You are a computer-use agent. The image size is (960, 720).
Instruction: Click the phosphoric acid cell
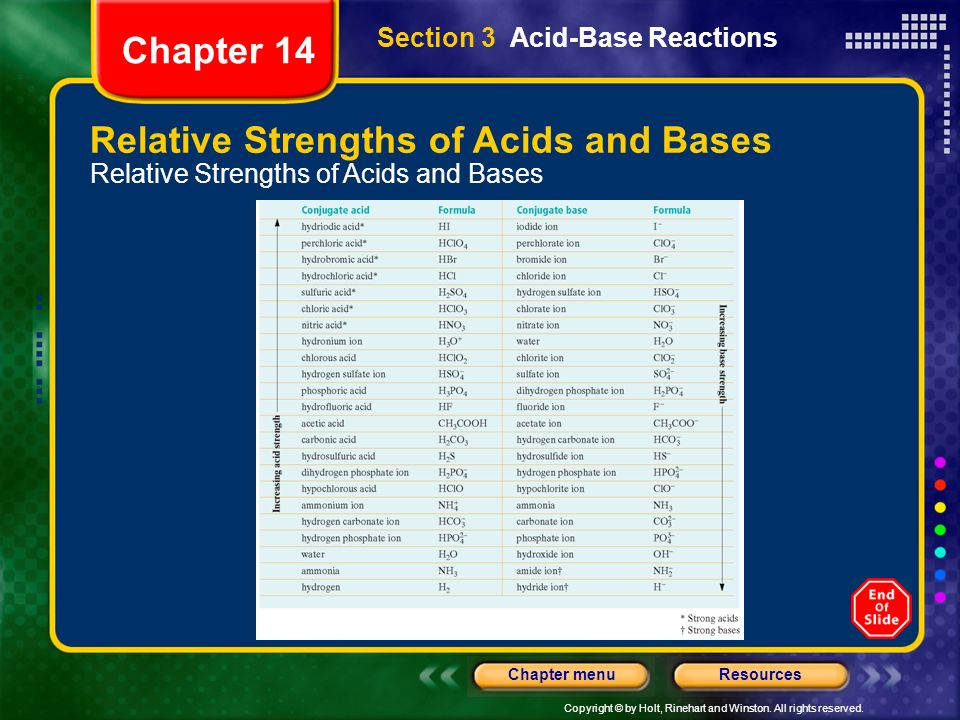coord(334,391)
